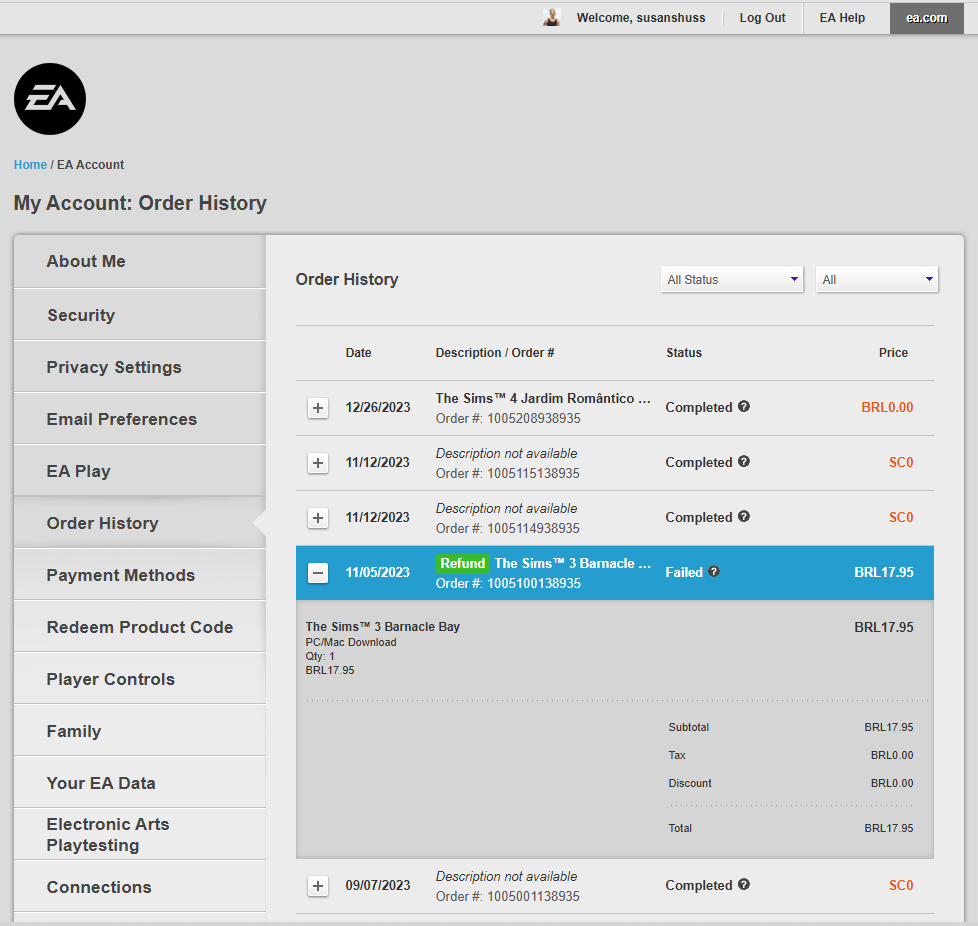Click the Home breadcrumb link
Screen dimensions: 978x926
[30, 165]
